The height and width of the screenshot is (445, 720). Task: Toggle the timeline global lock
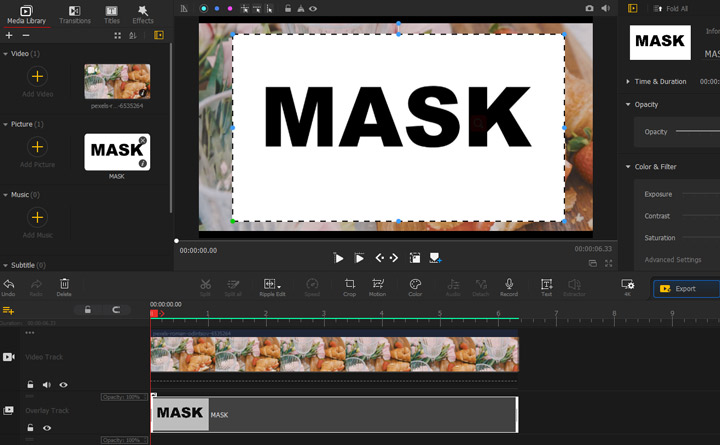[x=87, y=310]
